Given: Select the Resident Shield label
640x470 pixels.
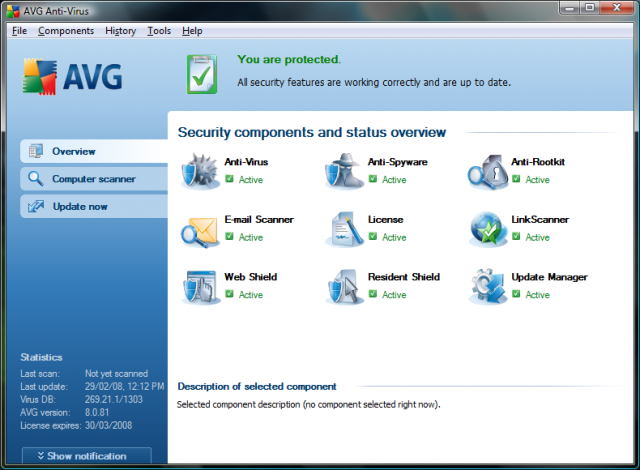Looking at the screenshot, I should (404, 277).
